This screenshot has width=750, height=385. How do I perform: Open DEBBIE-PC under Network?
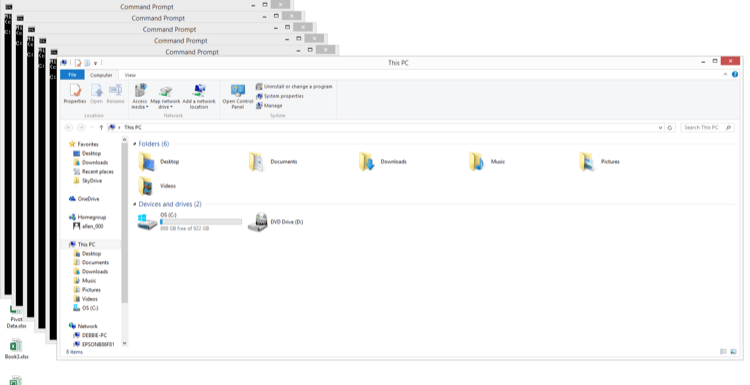(x=90, y=335)
